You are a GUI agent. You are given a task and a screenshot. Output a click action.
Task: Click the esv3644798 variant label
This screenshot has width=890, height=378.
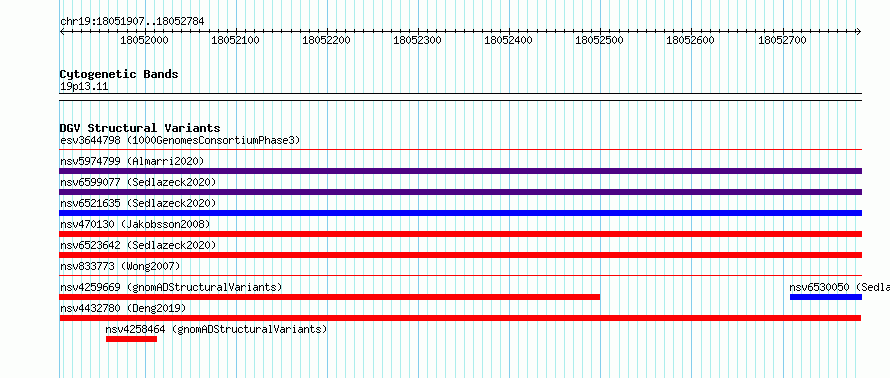[x=180, y=140]
